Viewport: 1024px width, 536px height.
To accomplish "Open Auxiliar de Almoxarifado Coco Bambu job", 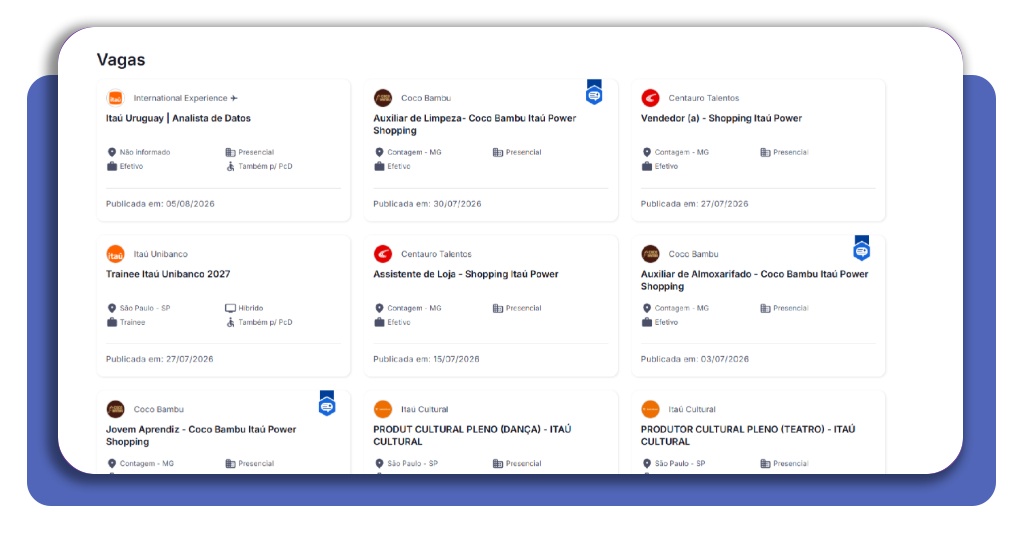I will (754, 280).
